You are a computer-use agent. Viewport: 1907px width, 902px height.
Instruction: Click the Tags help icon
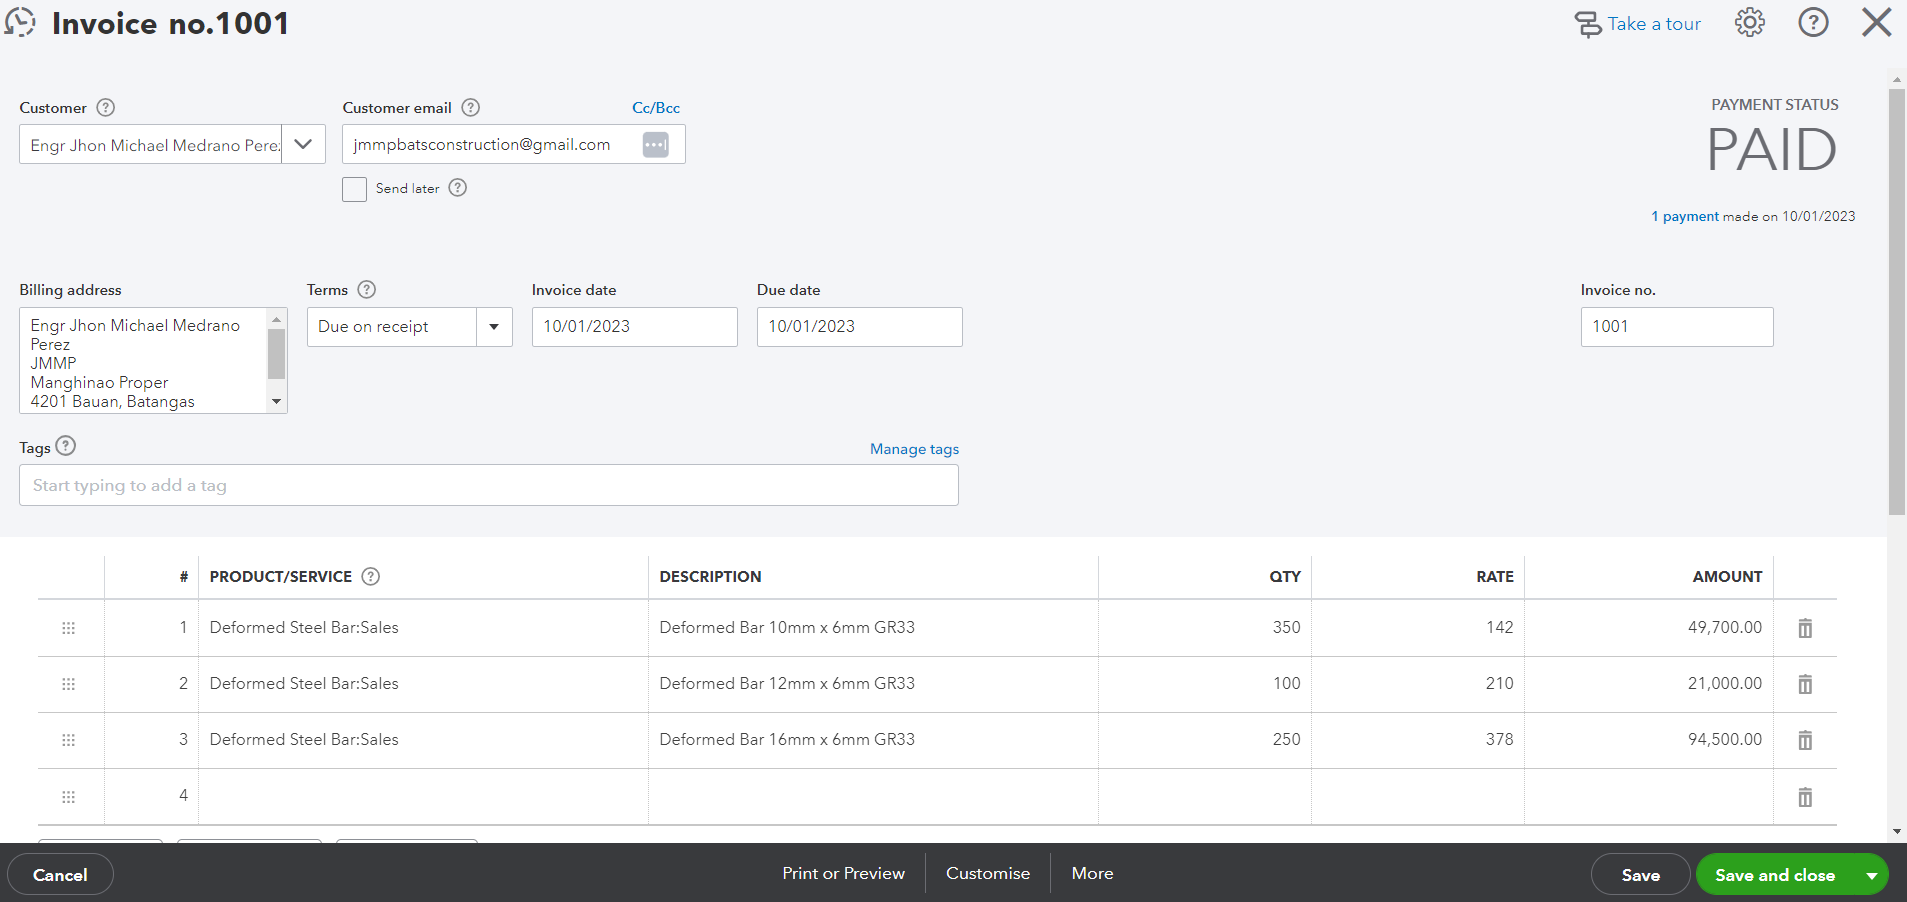(66, 446)
